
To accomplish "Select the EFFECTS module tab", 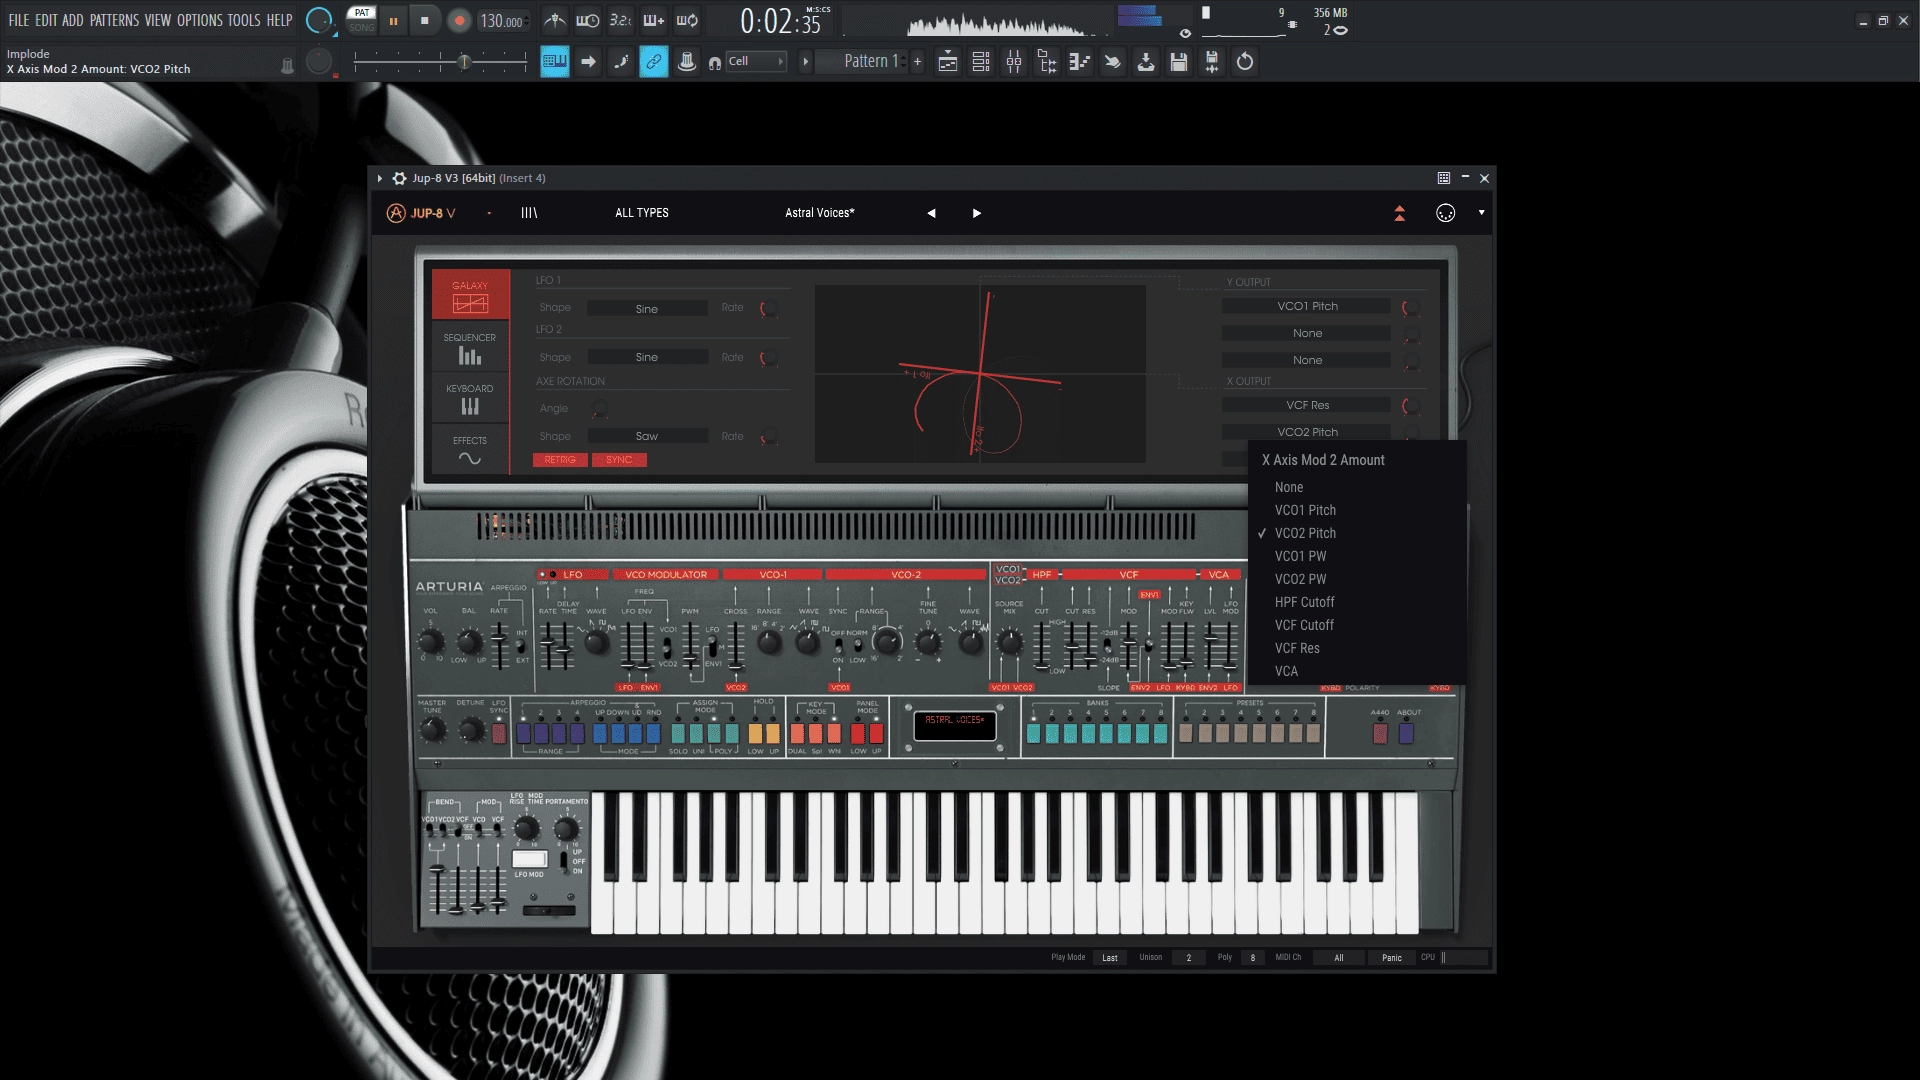I will click(x=470, y=449).
